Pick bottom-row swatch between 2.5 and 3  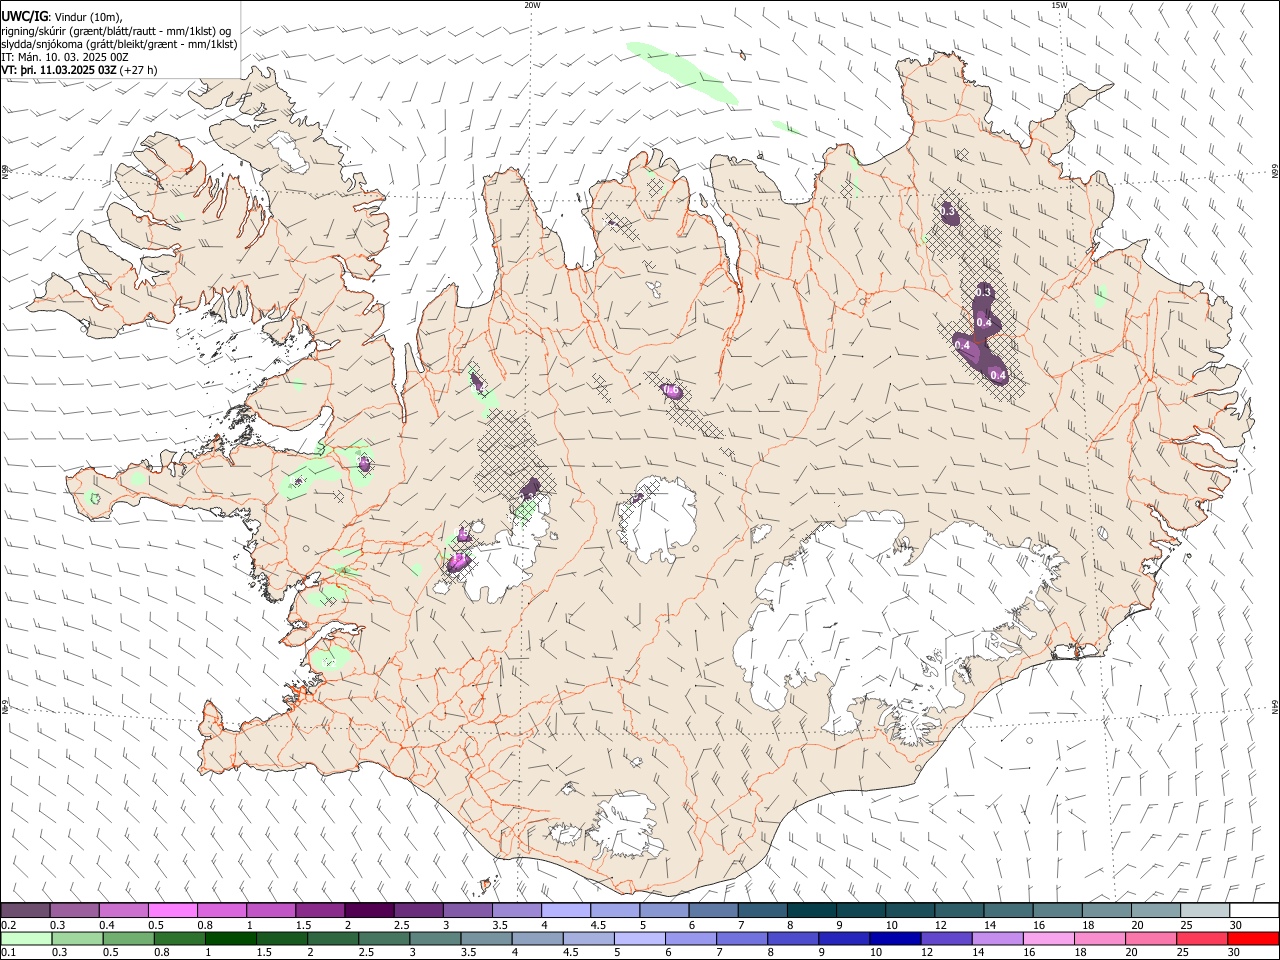tap(384, 939)
